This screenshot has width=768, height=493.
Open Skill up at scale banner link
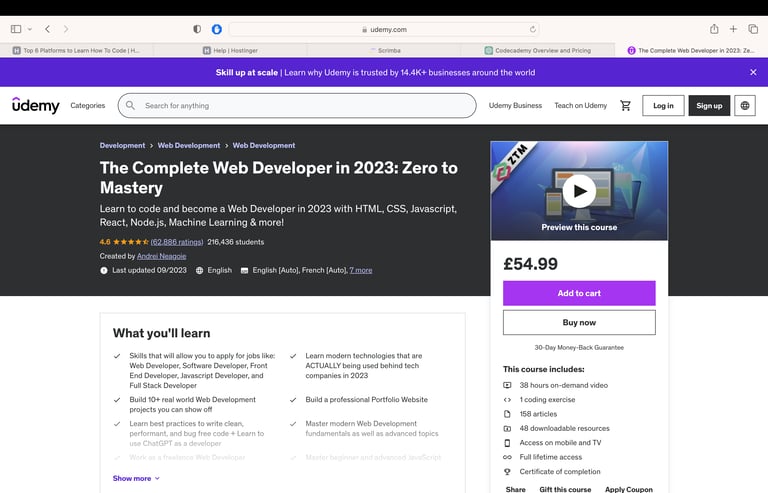click(x=375, y=72)
